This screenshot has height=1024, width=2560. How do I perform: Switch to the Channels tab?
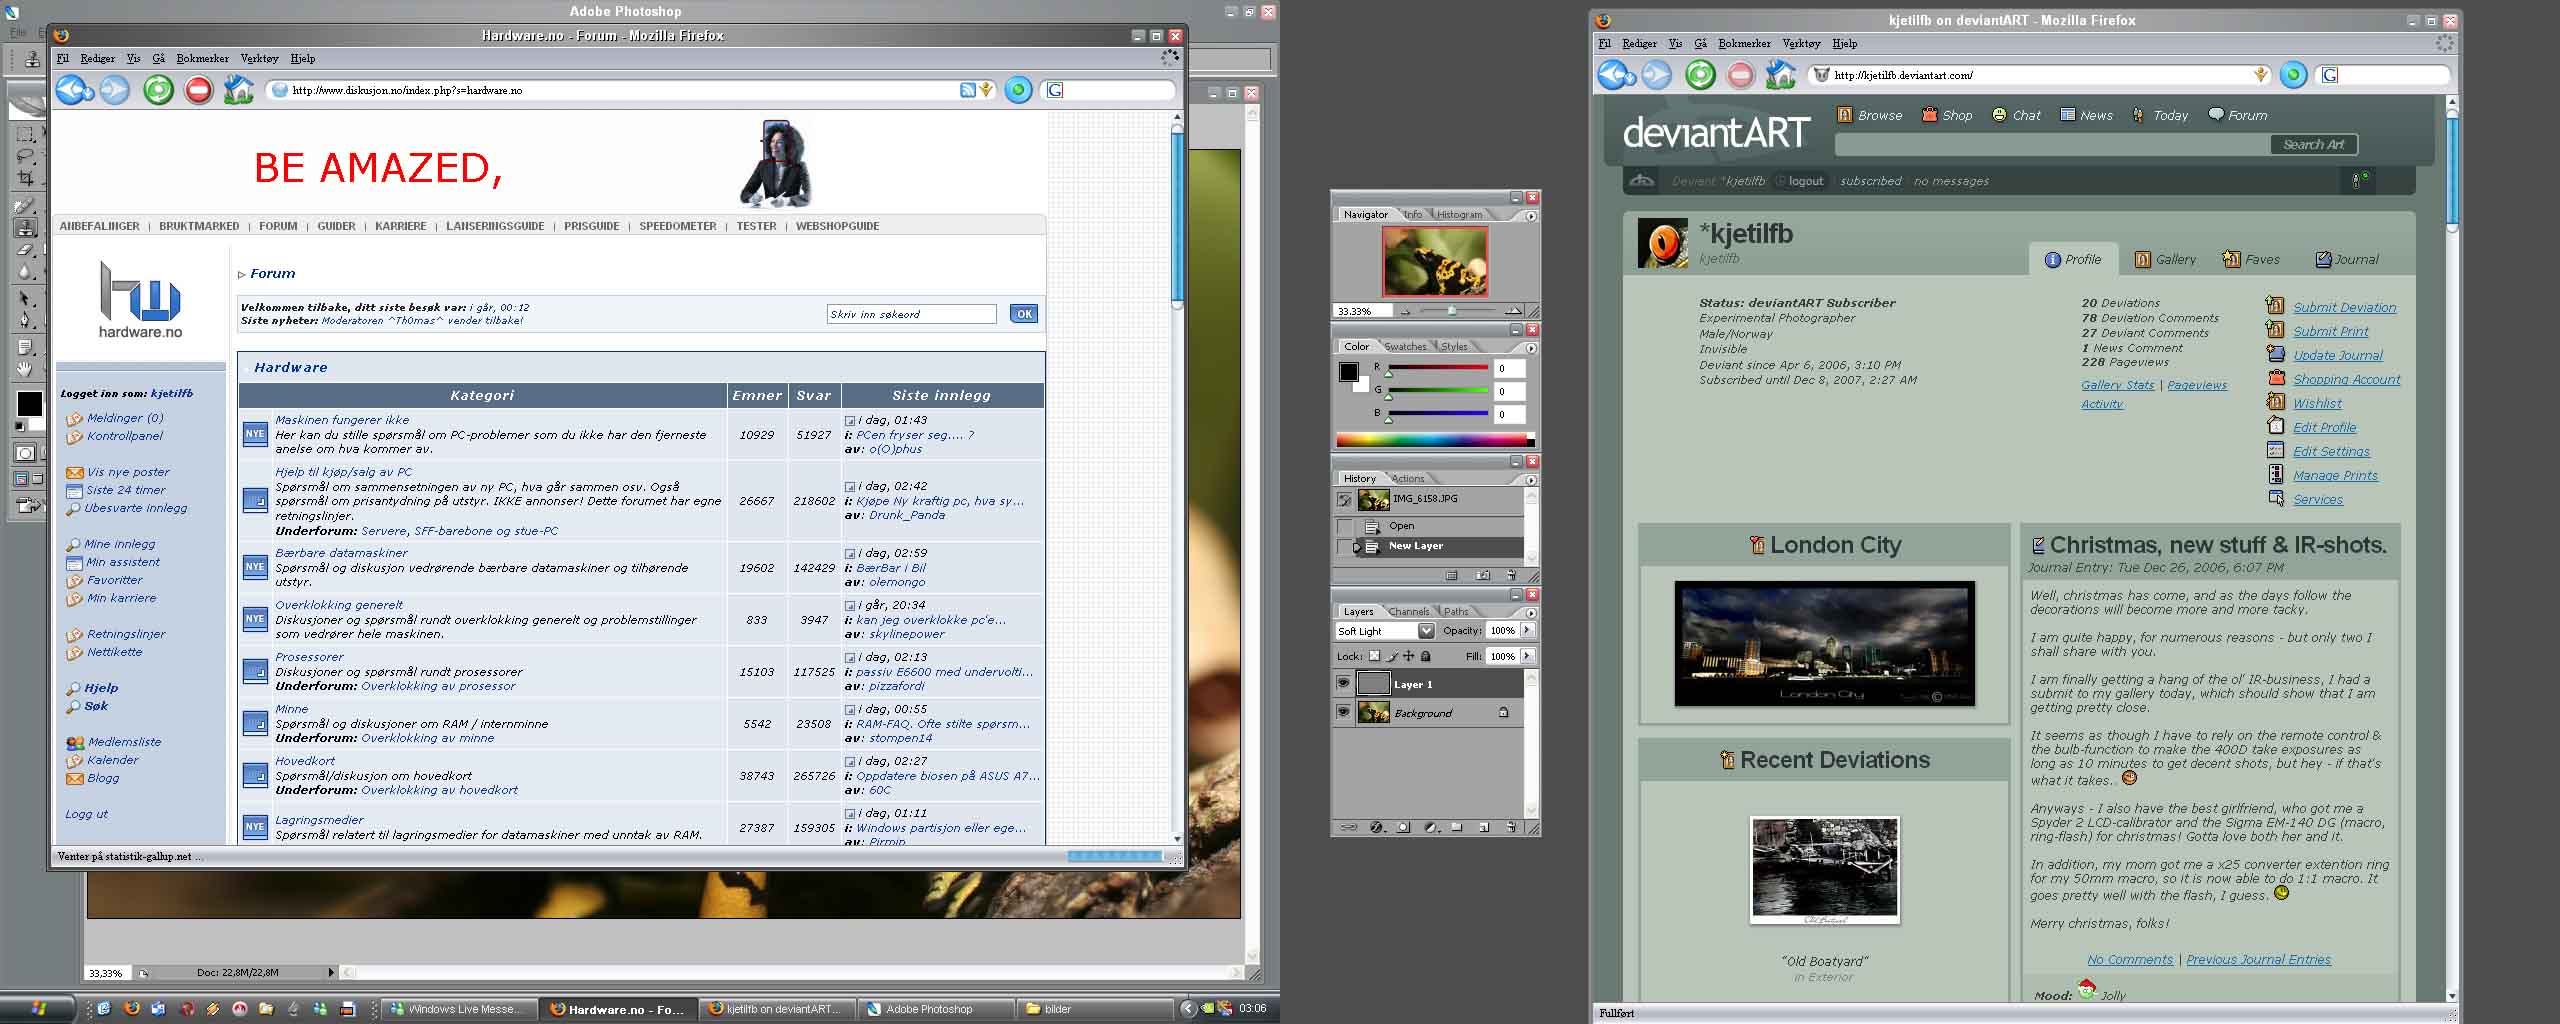[1408, 612]
